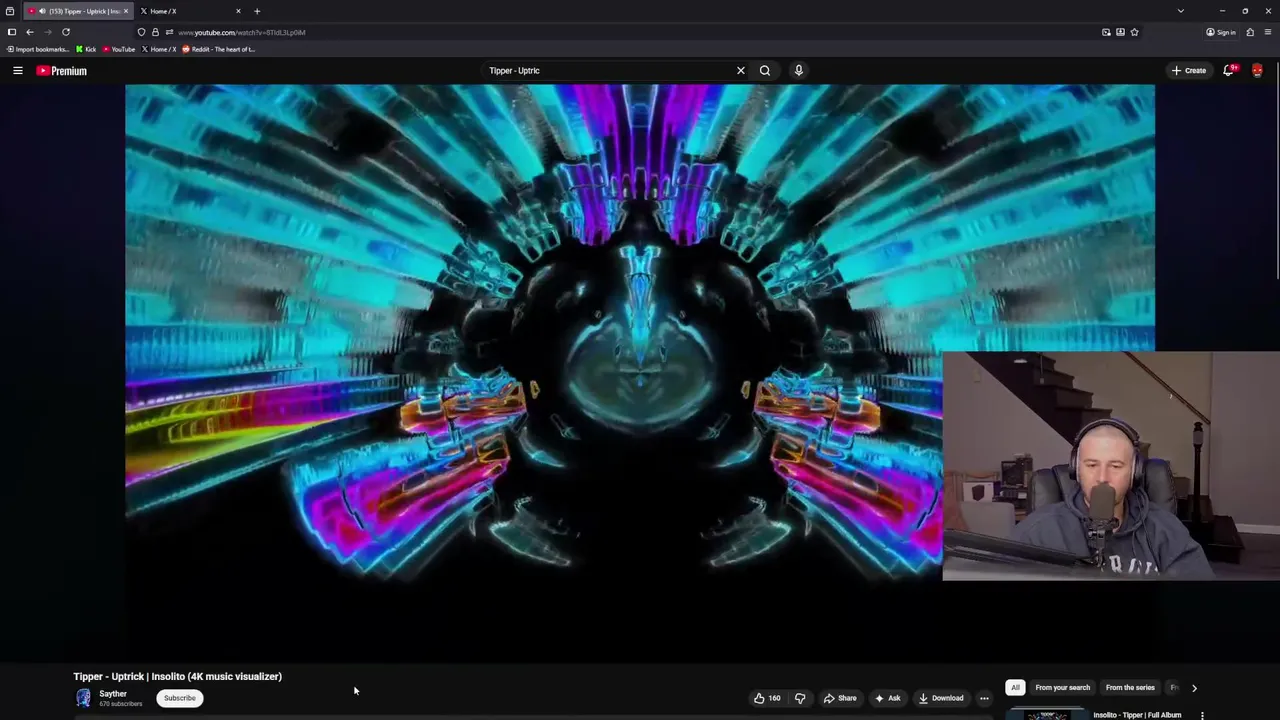Subscribe to Sayther channel
The image size is (1280, 720).
click(180, 698)
